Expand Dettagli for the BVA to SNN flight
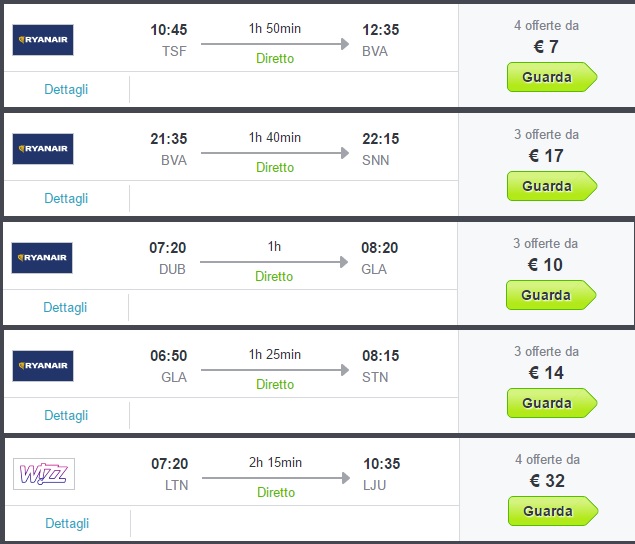The height and width of the screenshot is (544, 635). pos(66,198)
